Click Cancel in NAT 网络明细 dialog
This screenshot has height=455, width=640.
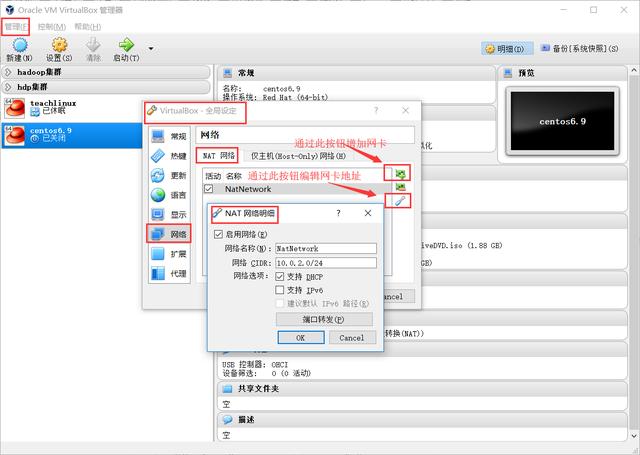point(352,337)
